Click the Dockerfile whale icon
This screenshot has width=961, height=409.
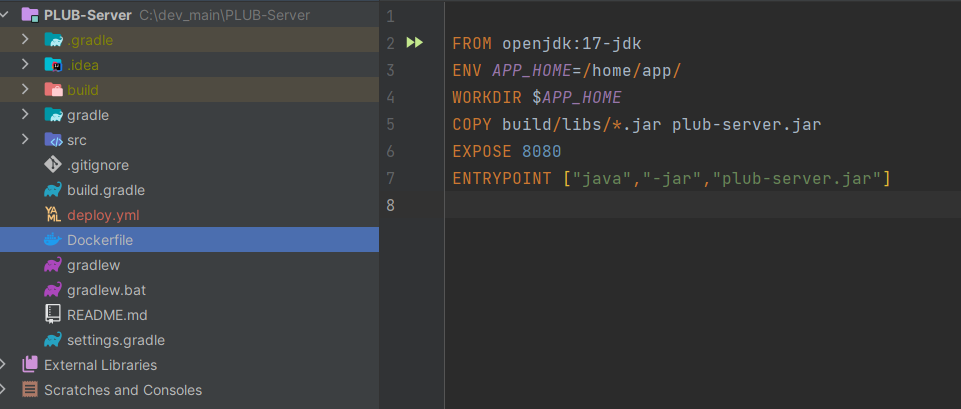click(53, 240)
